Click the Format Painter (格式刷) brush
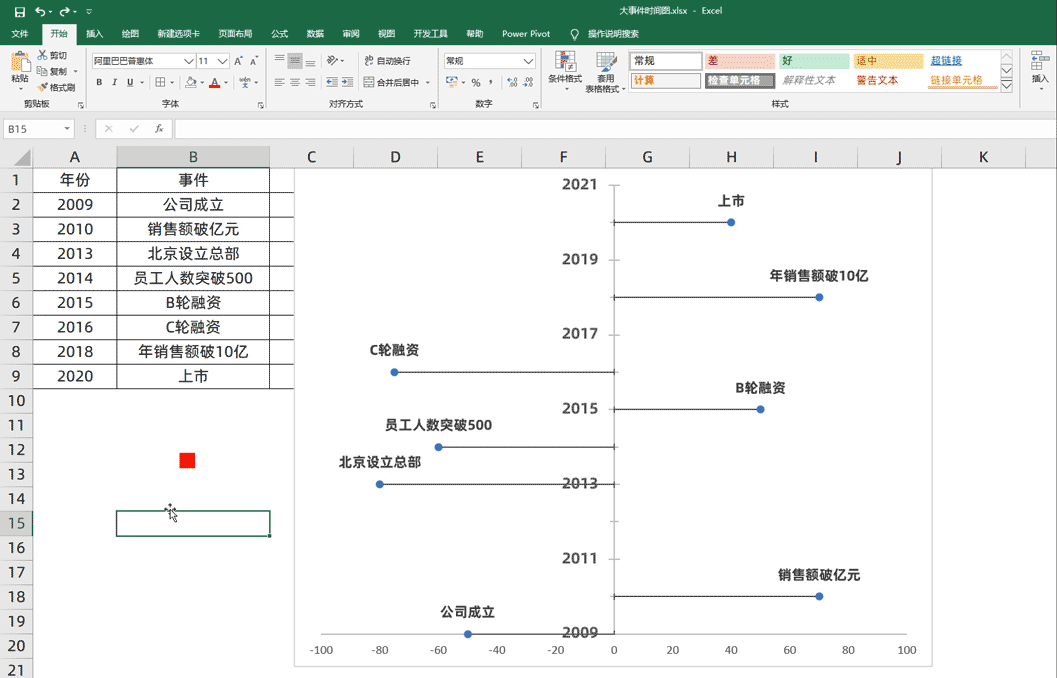This screenshot has width=1057, height=678. 42,87
